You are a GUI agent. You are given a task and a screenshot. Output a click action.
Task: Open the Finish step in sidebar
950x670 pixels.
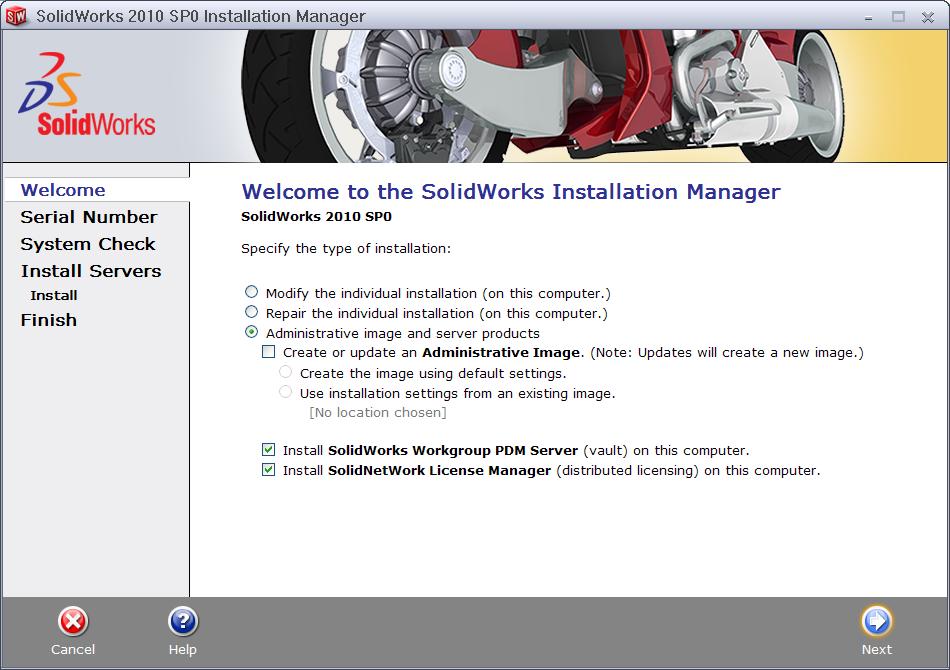tap(48, 320)
